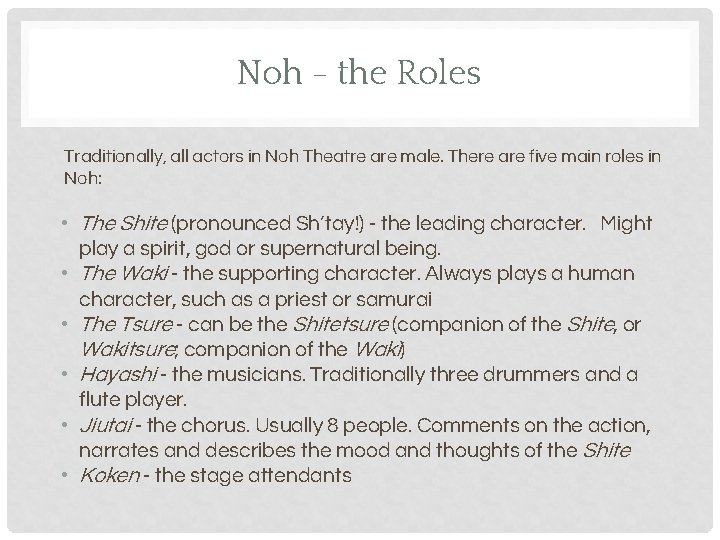This screenshot has width=720, height=540.
Task: Click the words 'the stage attendants'
Action: [x=254, y=477]
